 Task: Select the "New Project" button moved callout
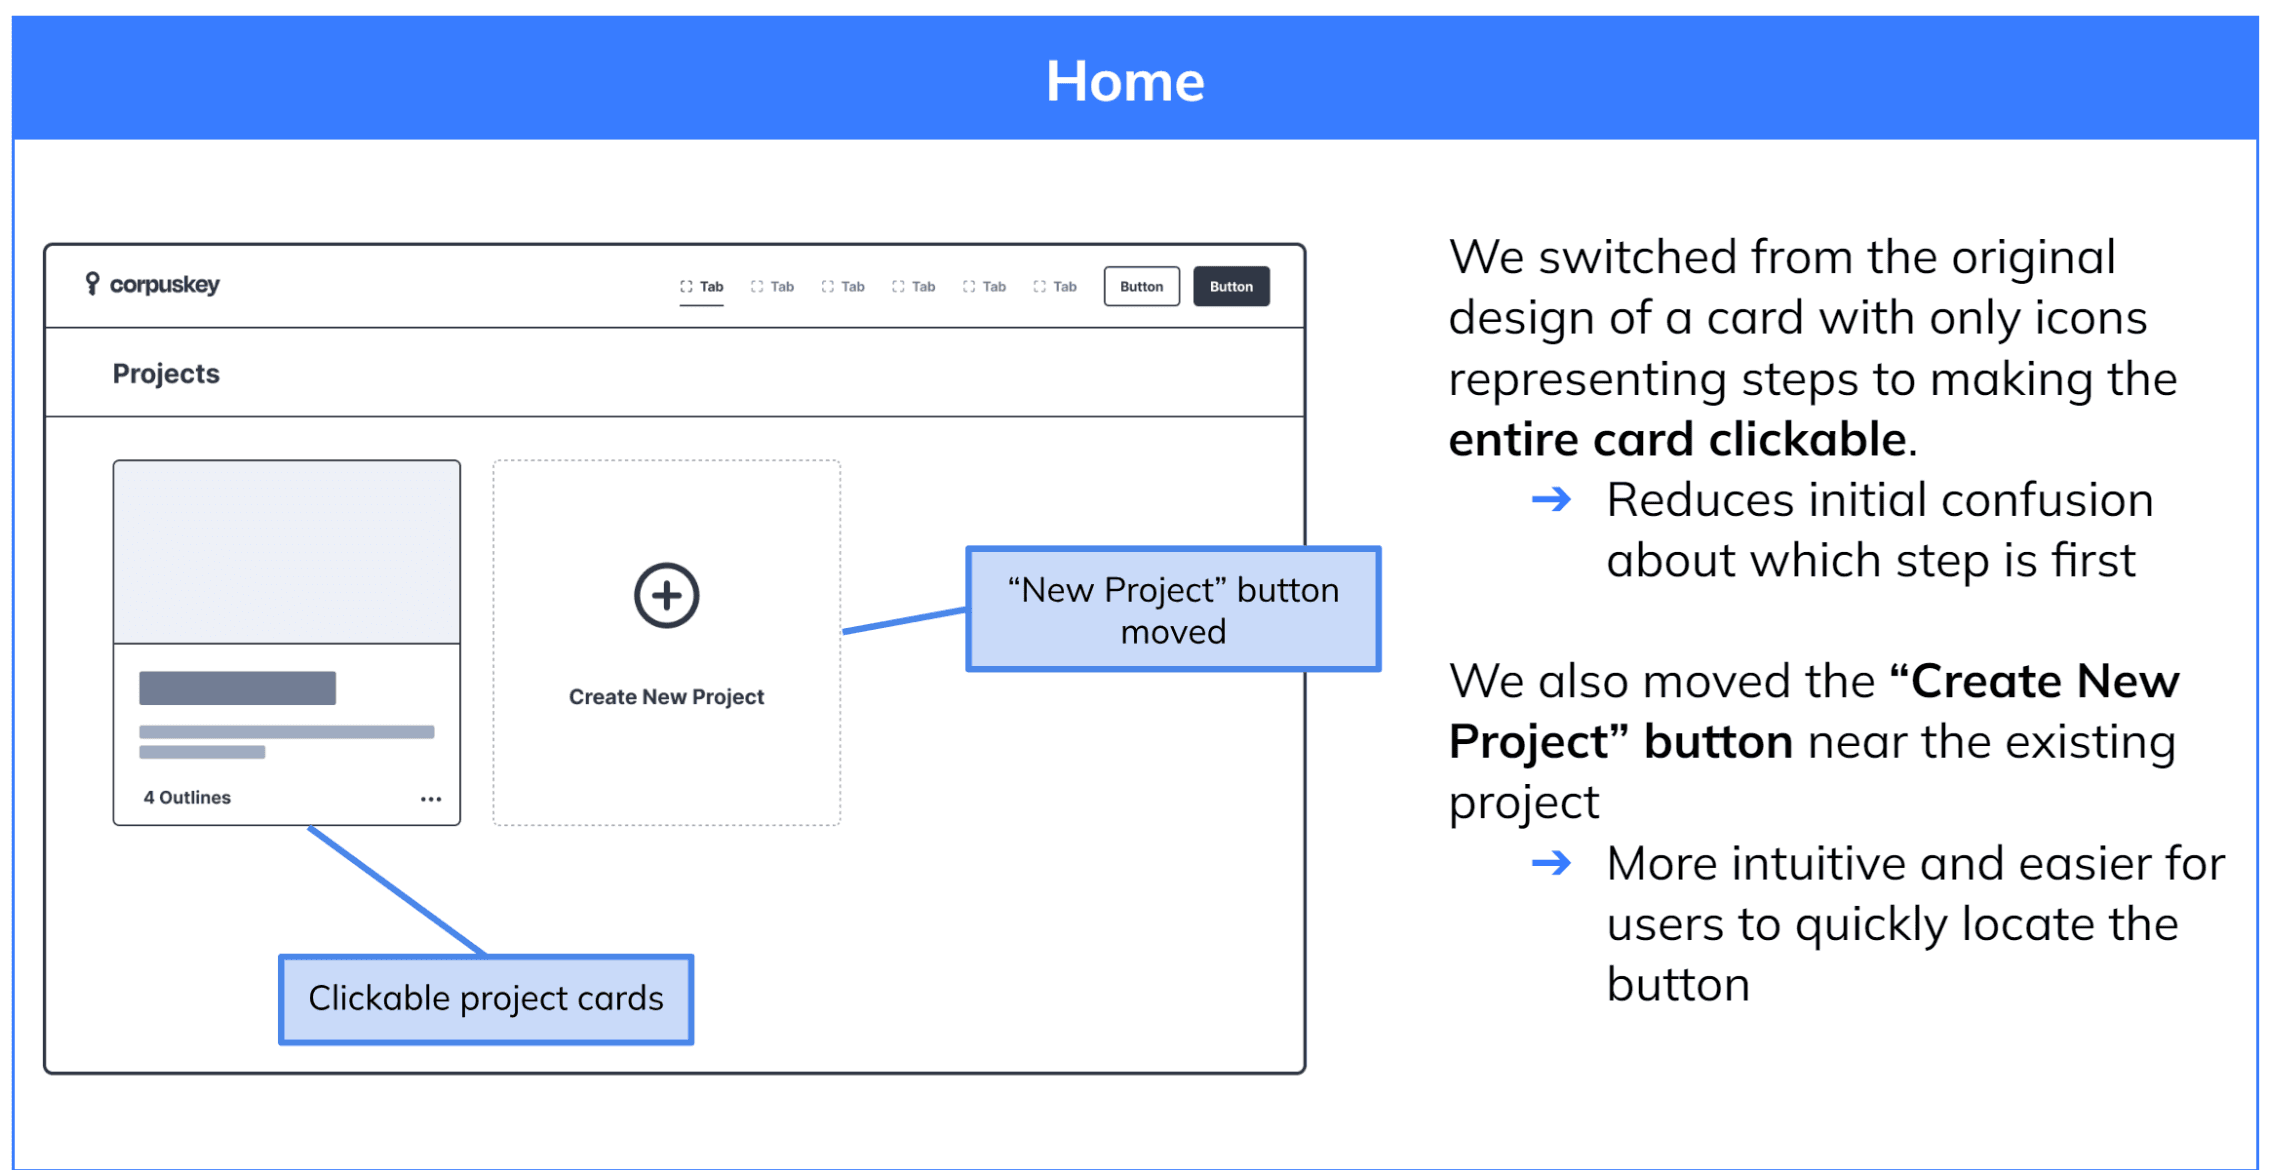[x=1173, y=610]
